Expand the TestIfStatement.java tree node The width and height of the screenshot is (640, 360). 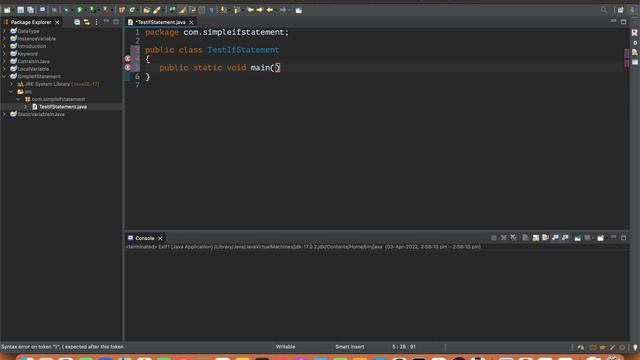25,107
